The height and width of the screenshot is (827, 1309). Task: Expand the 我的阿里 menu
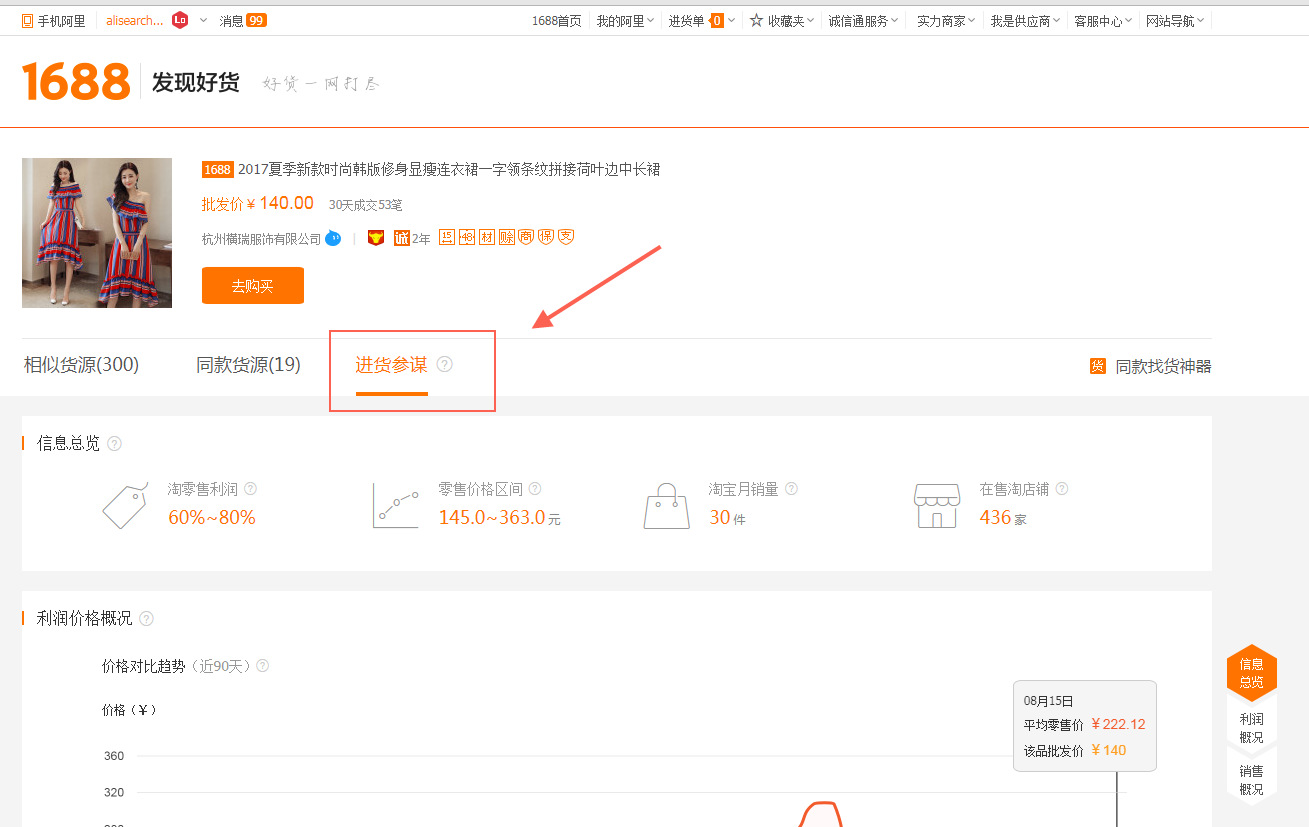point(625,20)
